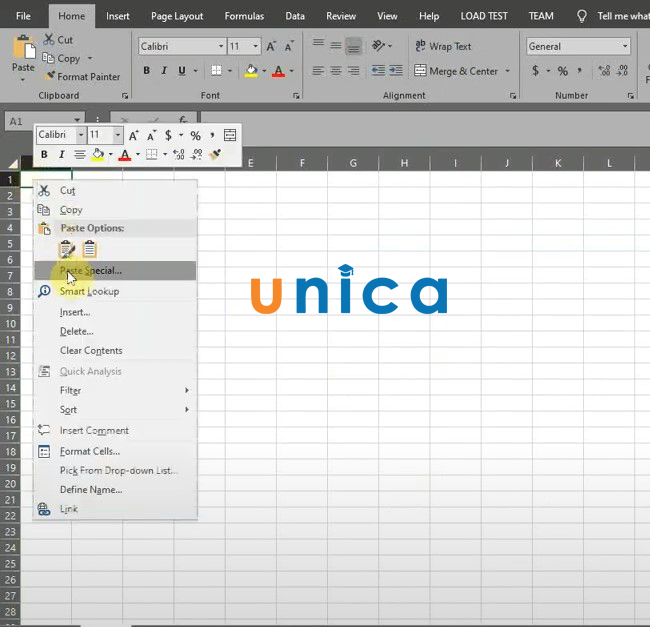This screenshot has height=627, width=650.
Task: Set middle align in Alignment group
Action: point(336,45)
